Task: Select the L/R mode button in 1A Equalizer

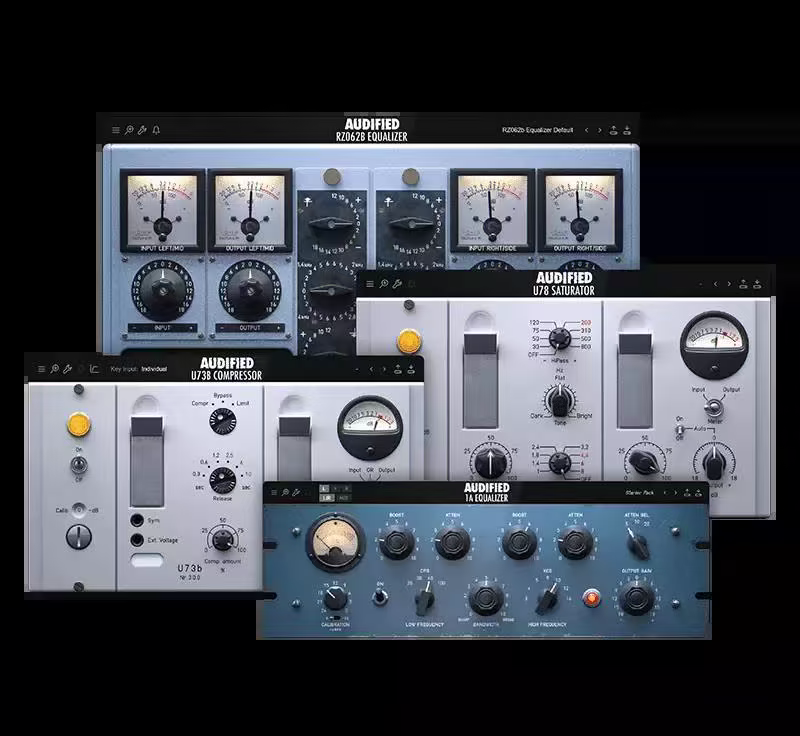Action: [x=327, y=498]
